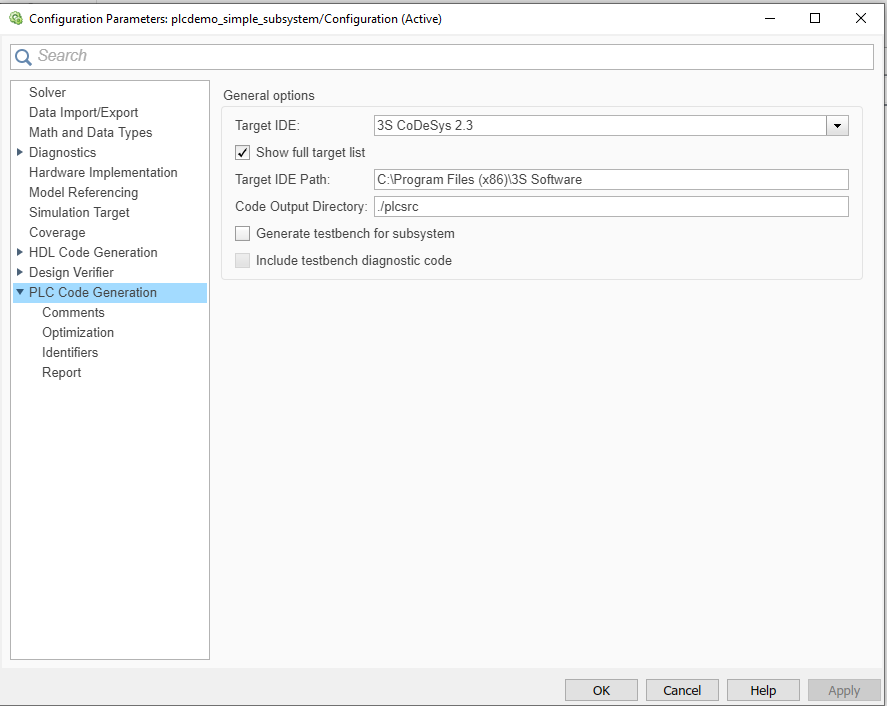The height and width of the screenshot is (706, 887).
Task: Expand the Diagnostics tree node
Action: [x=20, y=153]
